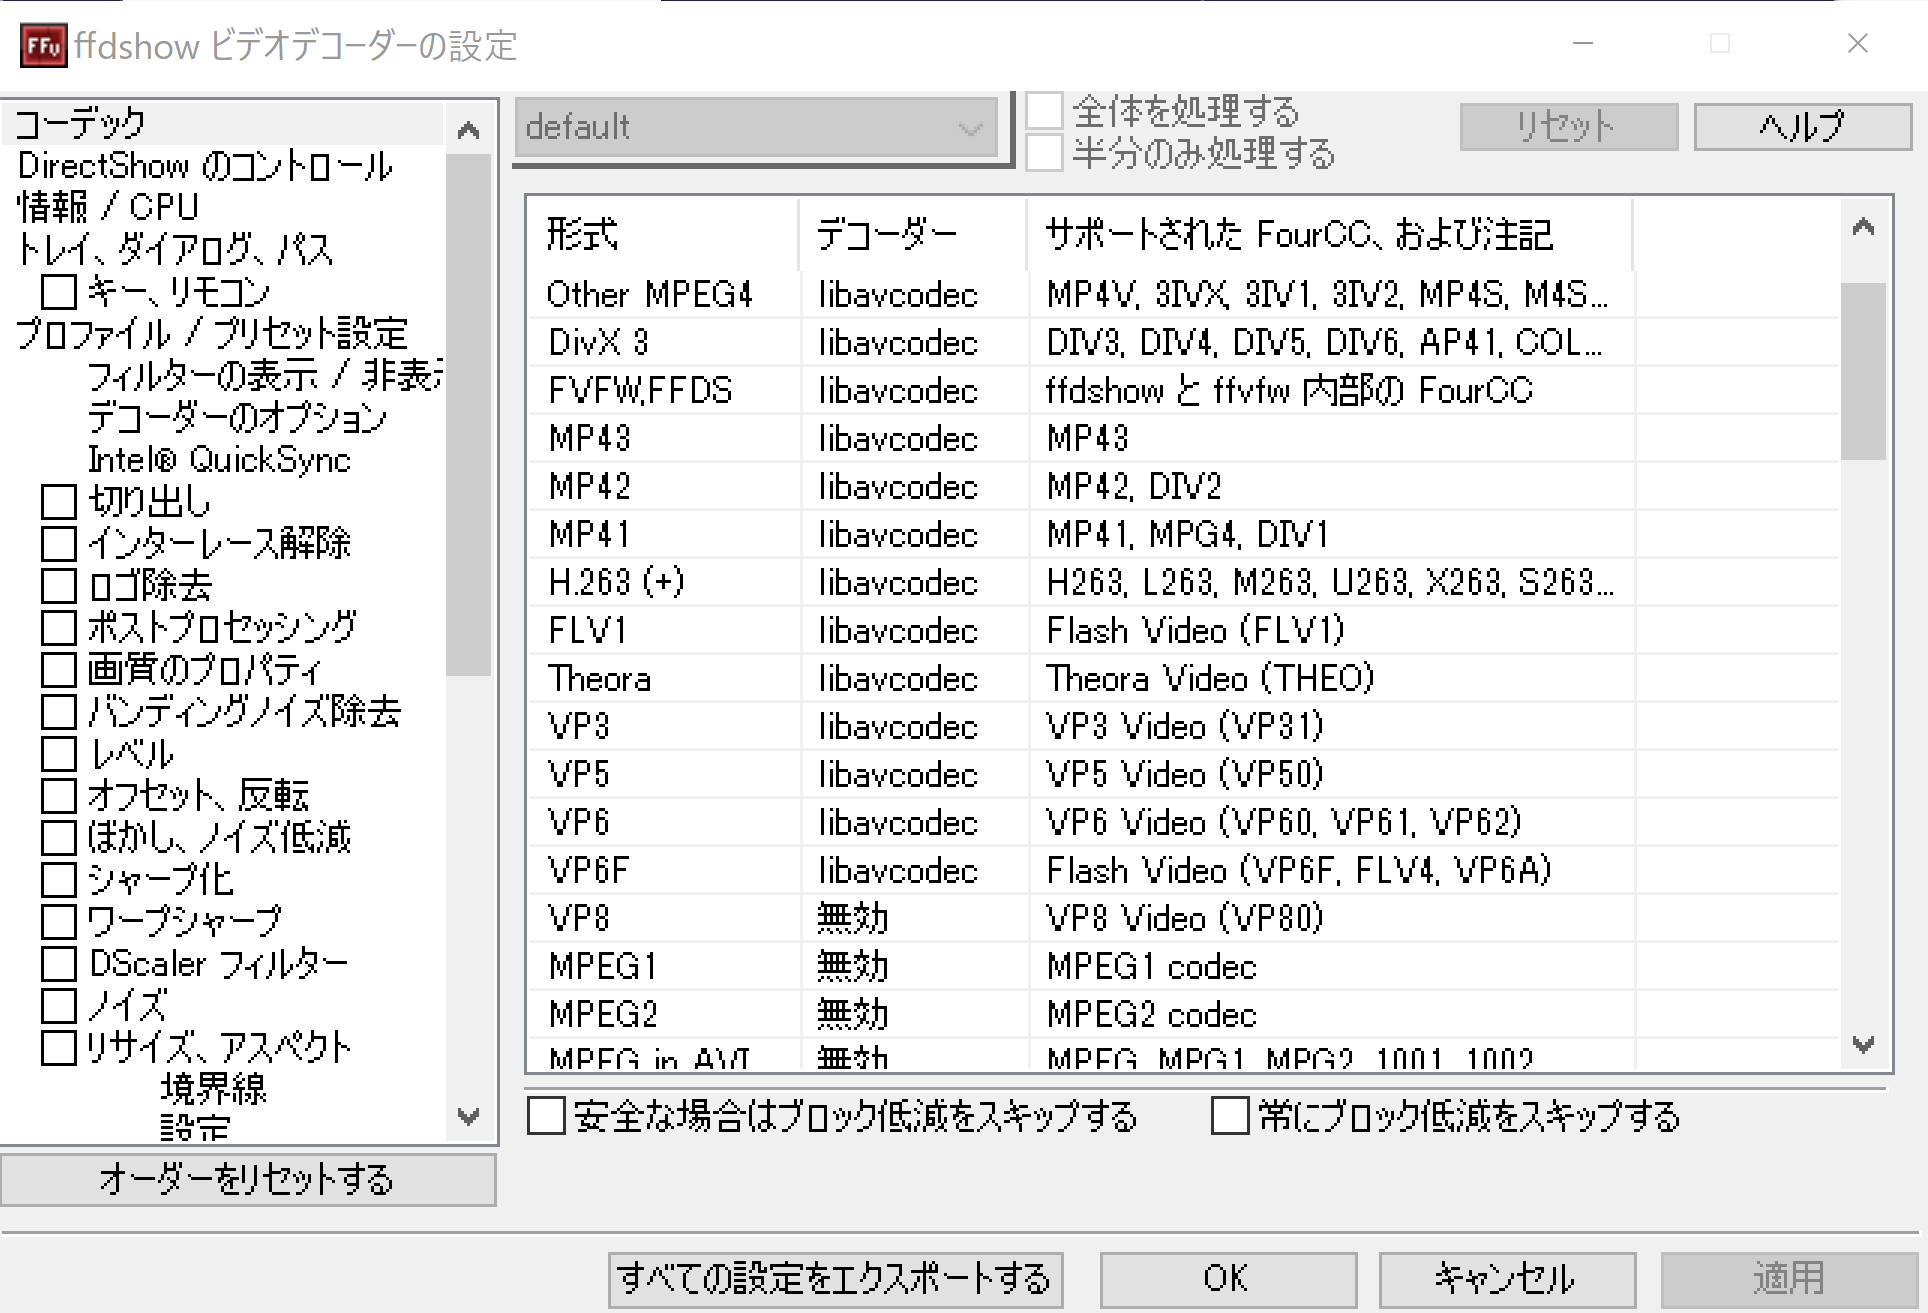Click the codec list scrollbar thumb
1928x1313 pixels.
point(1863,371)
